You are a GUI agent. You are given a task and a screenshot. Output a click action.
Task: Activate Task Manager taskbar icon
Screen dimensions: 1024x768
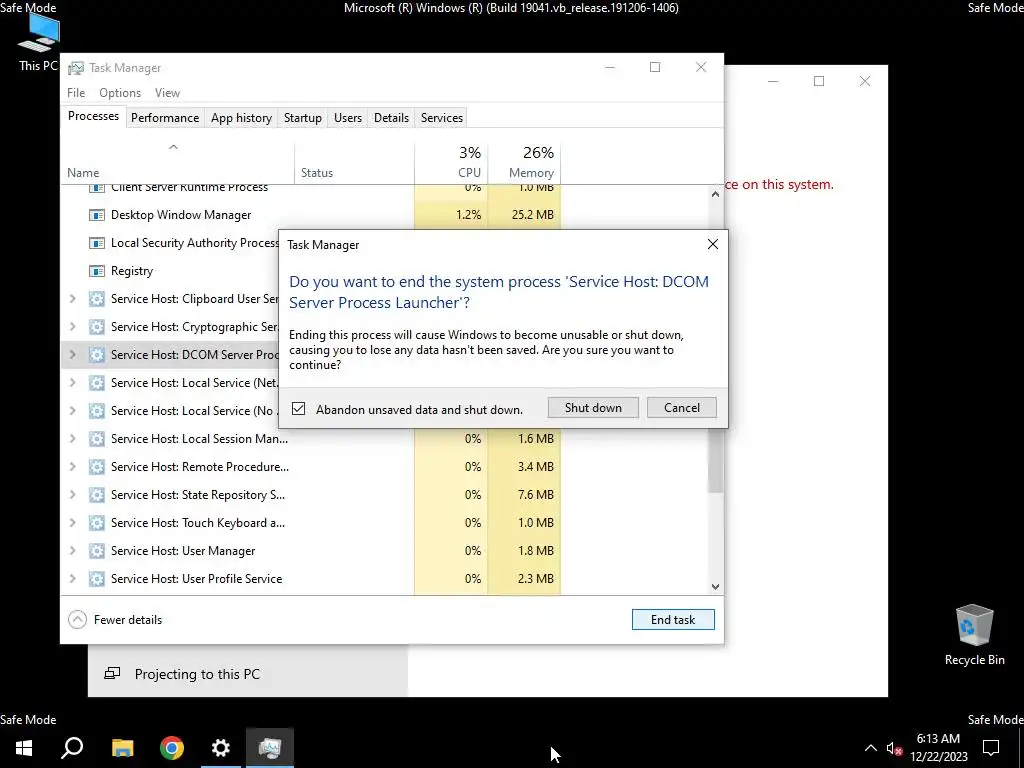click(x=270, y=748)
